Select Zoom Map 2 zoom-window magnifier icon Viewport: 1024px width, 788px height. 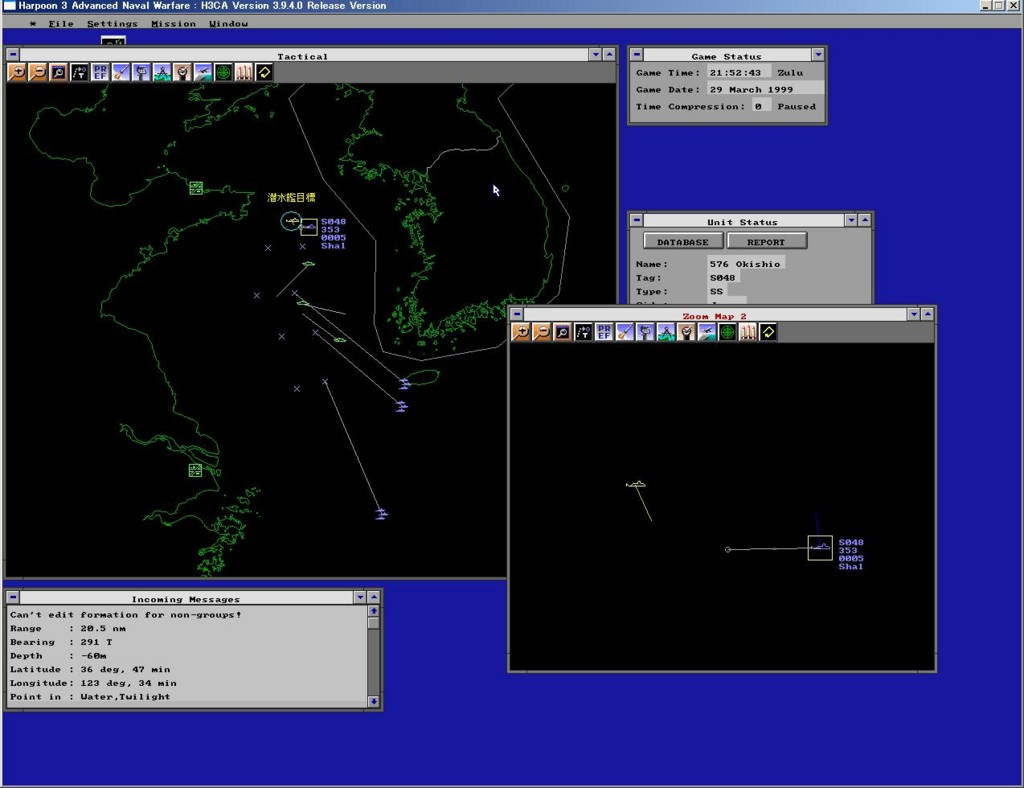click(x=562, y=332)
